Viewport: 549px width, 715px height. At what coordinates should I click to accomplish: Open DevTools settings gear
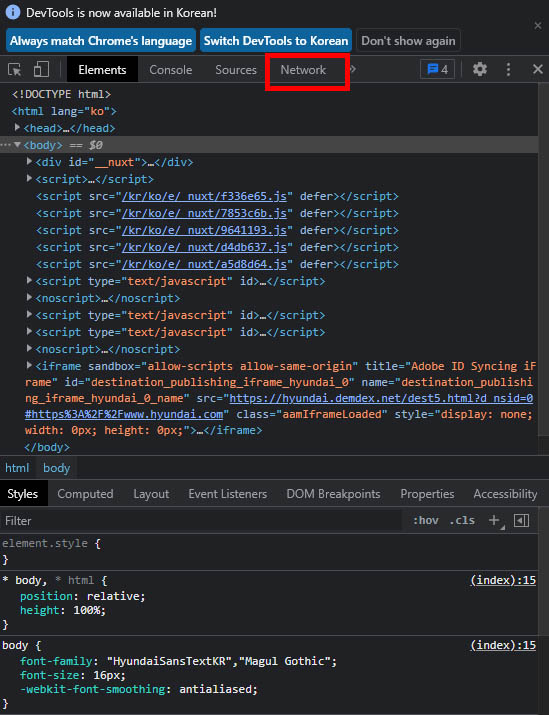click(480, 69)
